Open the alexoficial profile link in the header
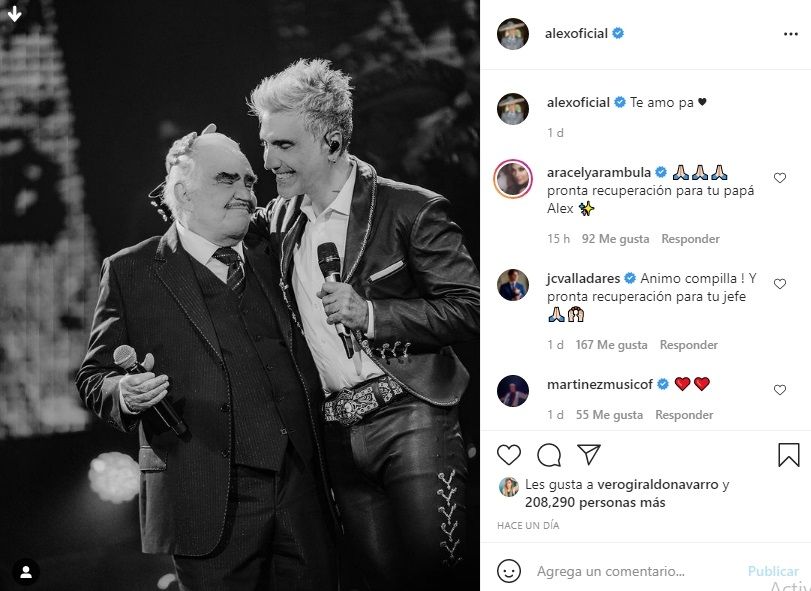 576,34
